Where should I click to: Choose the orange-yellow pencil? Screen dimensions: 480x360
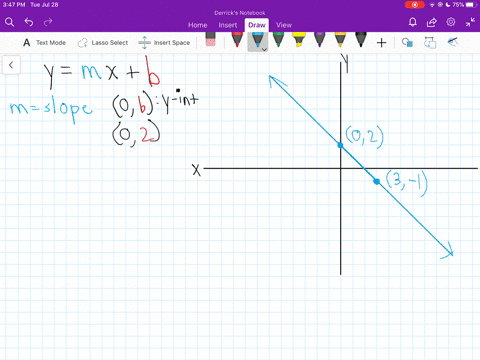(340, 40)
